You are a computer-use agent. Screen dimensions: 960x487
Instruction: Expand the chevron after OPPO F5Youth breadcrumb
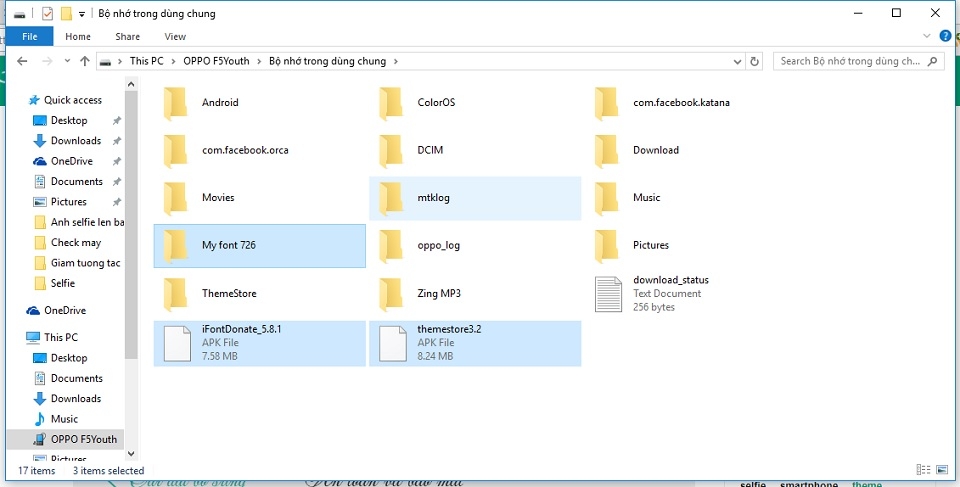pyautogui.click(x=259, y=61)
